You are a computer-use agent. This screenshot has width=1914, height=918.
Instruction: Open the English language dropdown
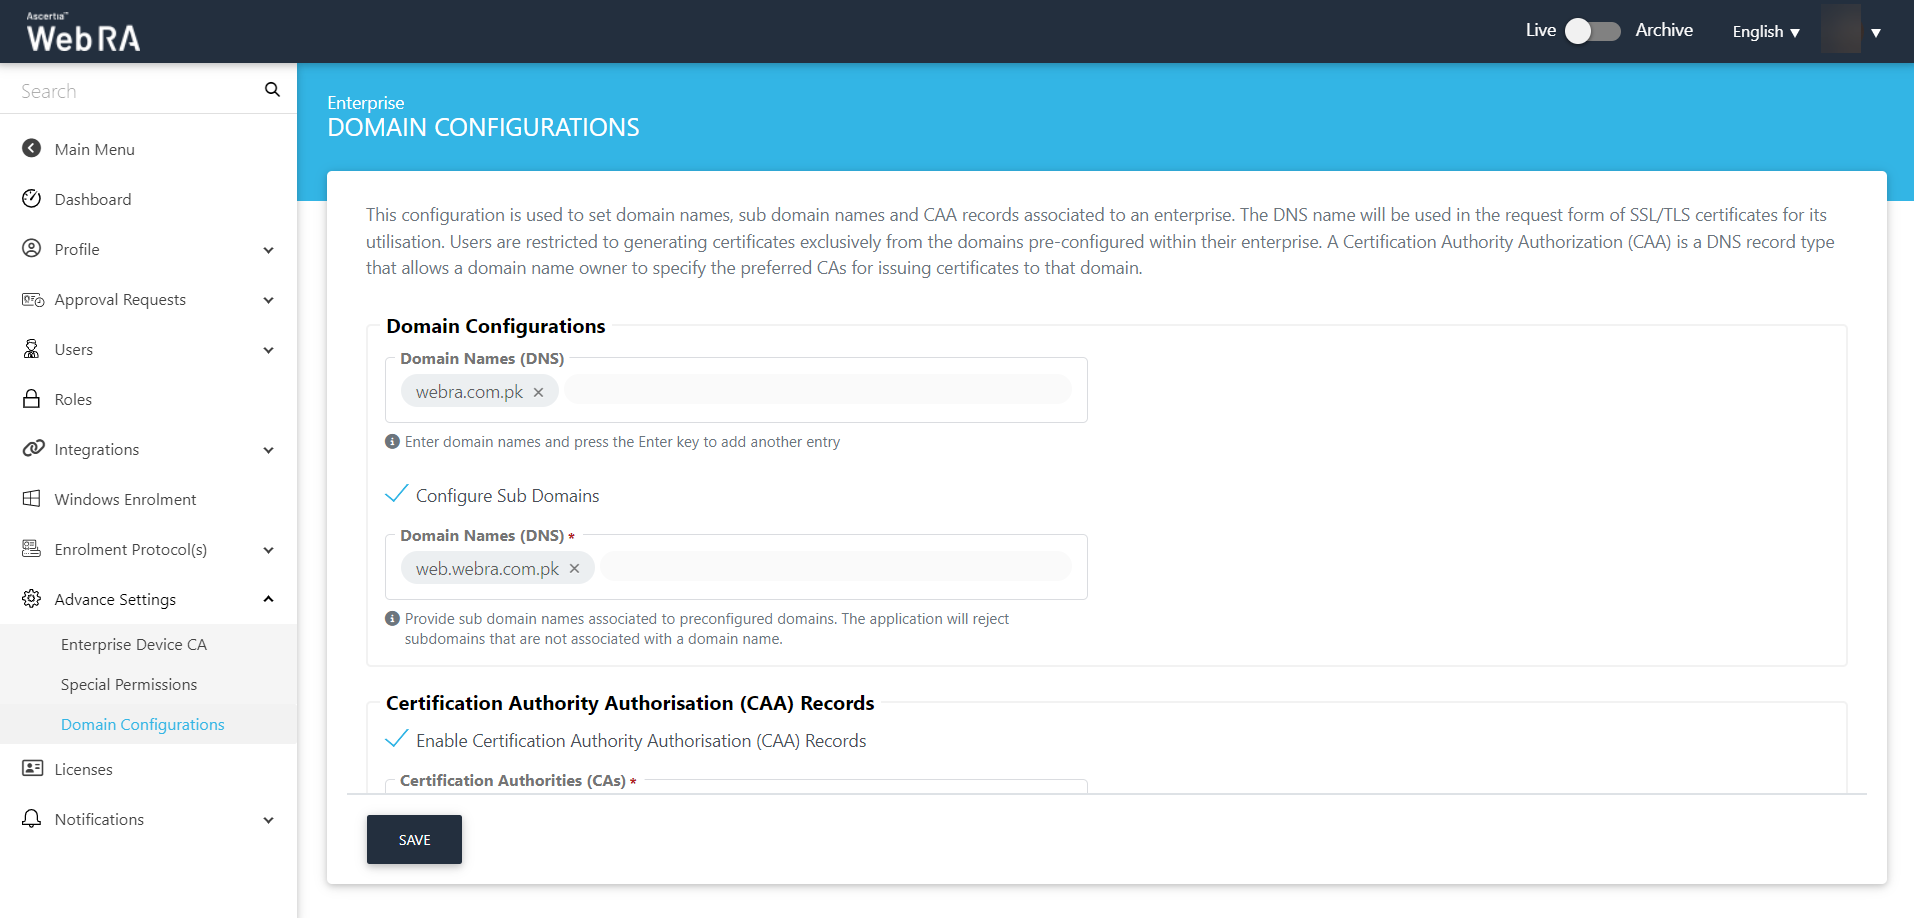pos(1765,32)
